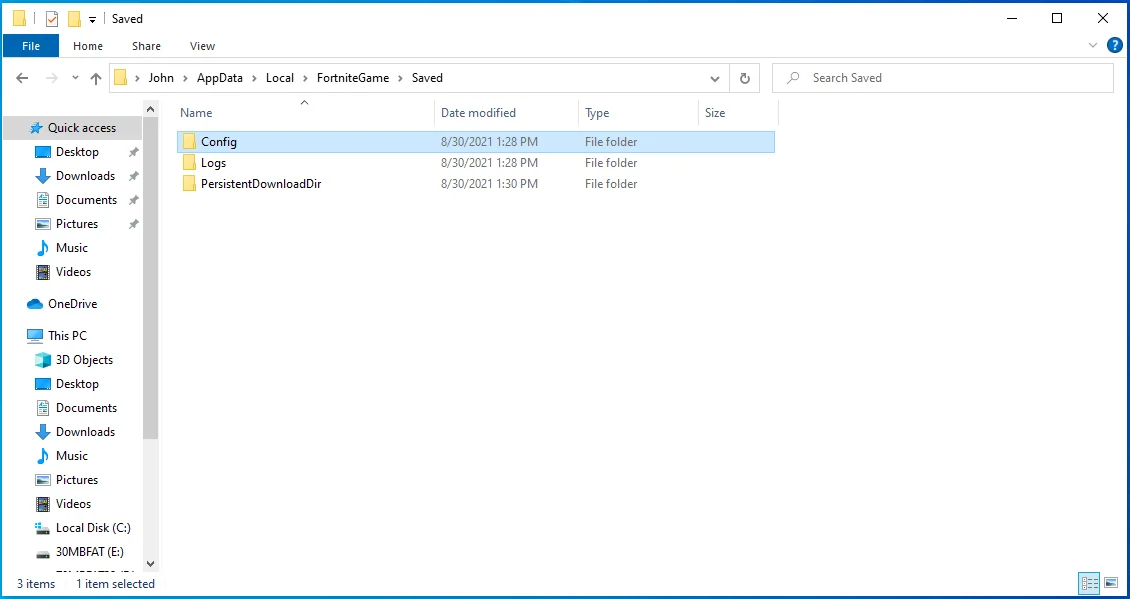Screen dimensions: 1130x599
Task: Click the Logs folder icon
Action: pos(190,163)
